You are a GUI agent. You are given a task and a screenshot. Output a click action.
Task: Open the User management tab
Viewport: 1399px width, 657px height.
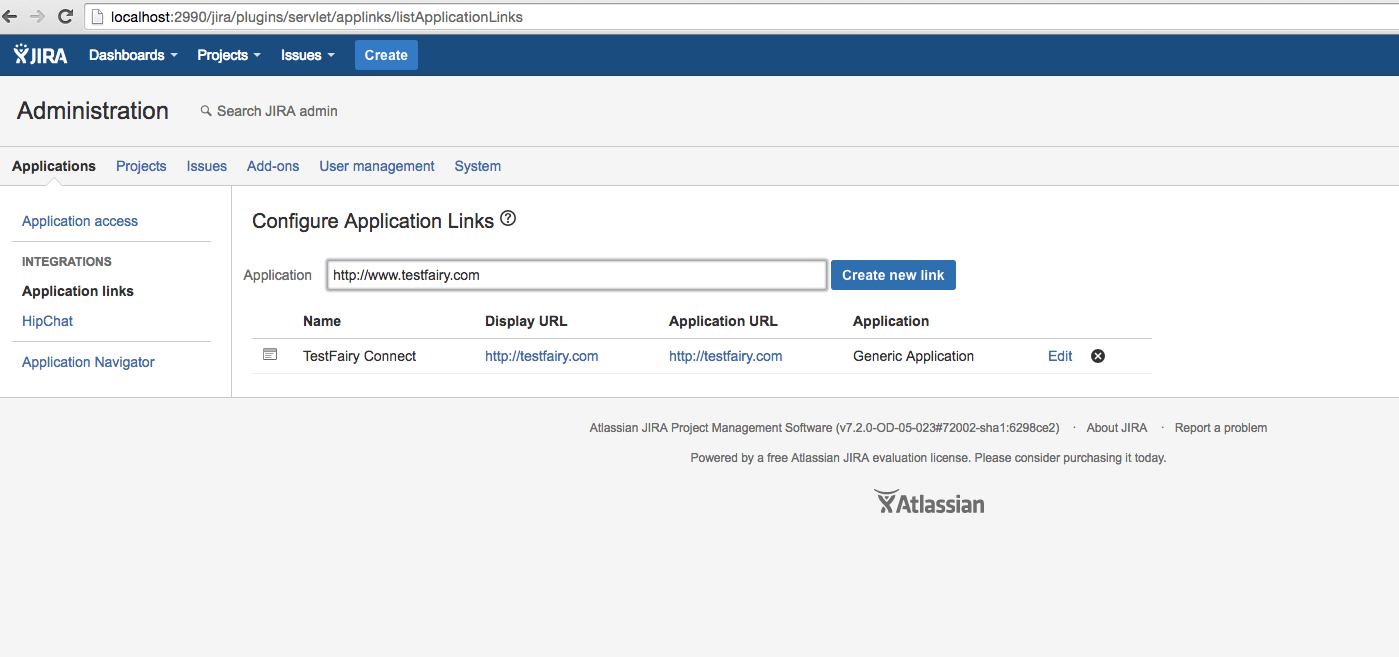pos(376,166)
